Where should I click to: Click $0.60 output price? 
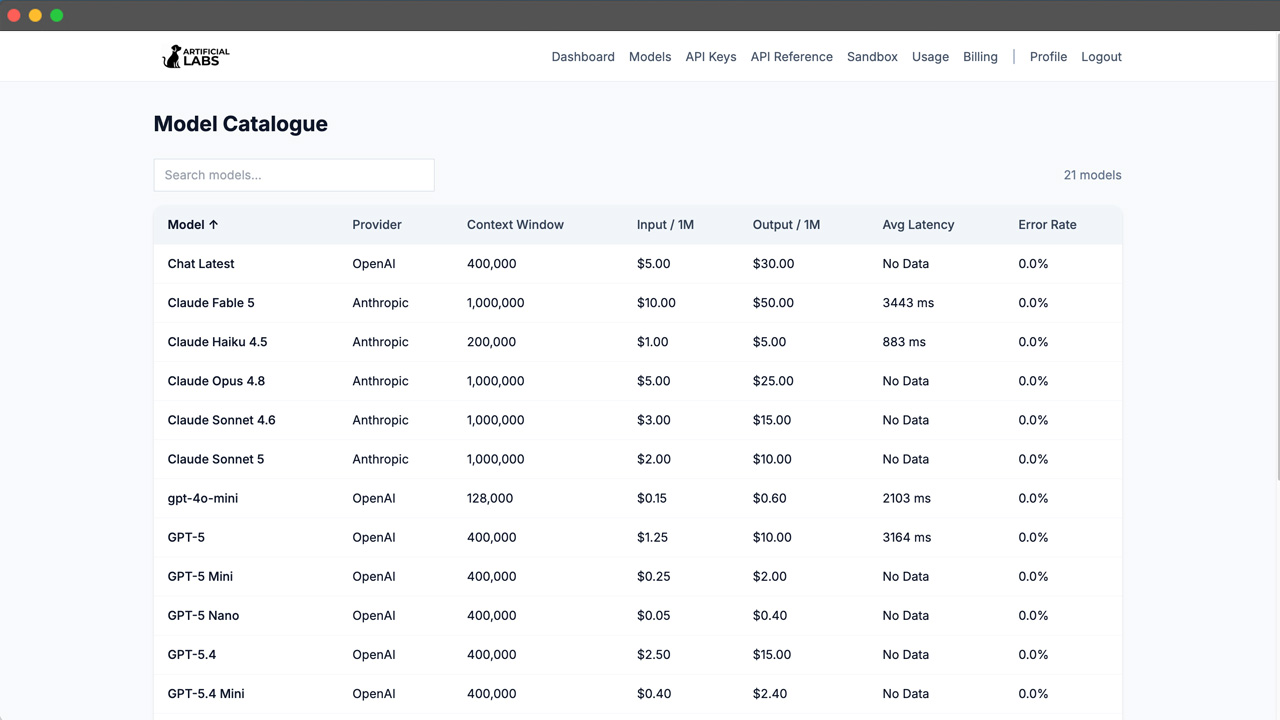(770, 498)
